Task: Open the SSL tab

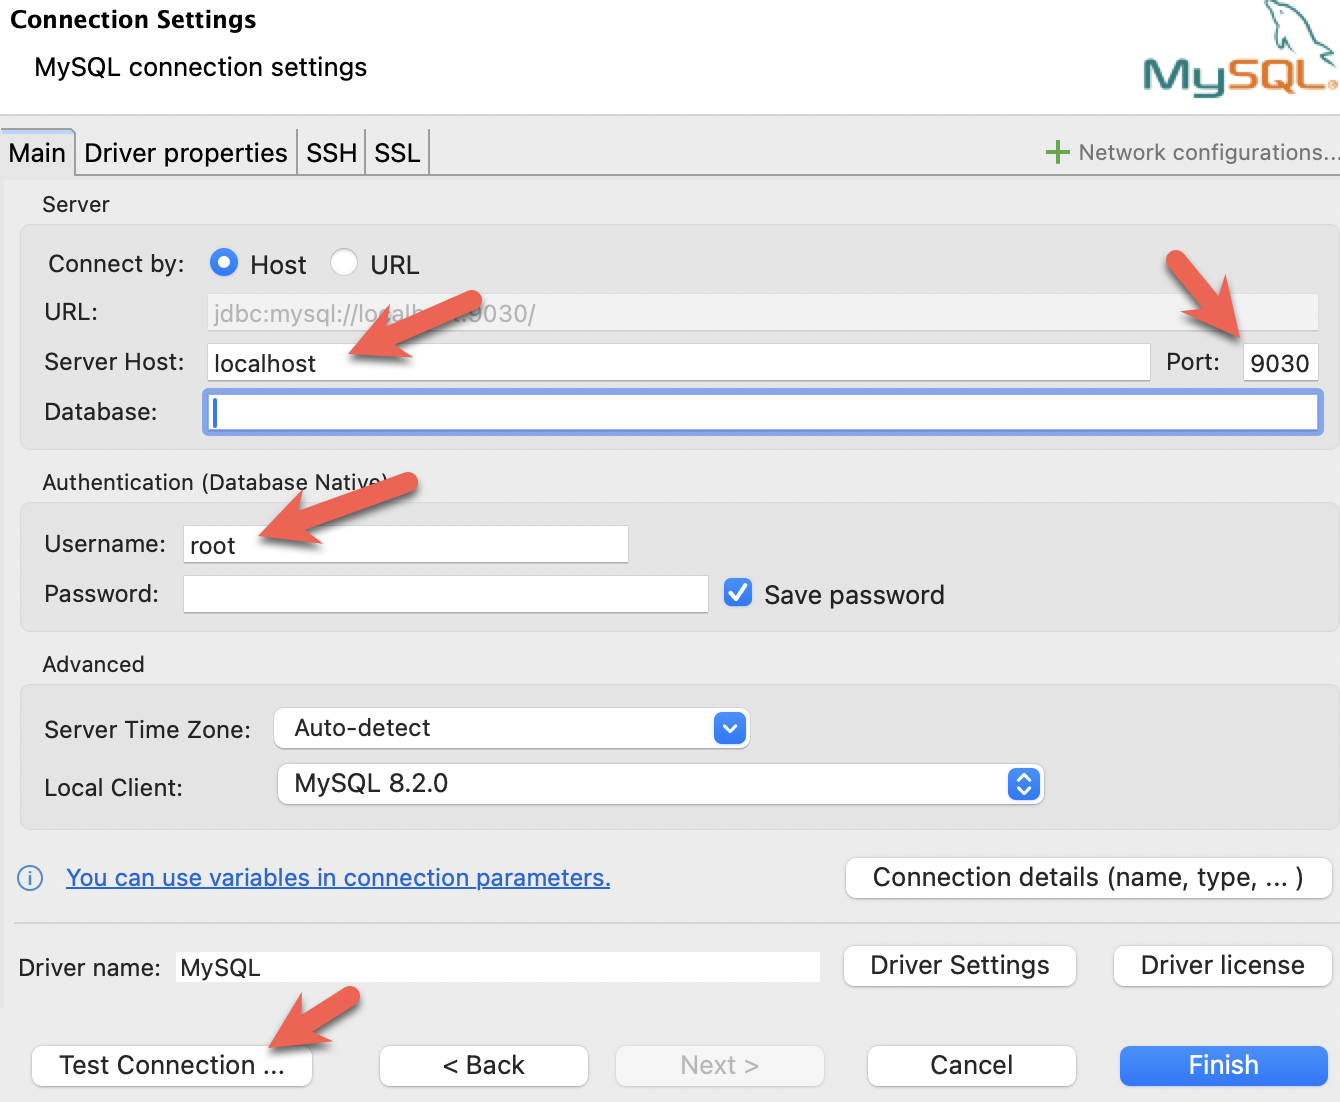Action: click(396, 152)
